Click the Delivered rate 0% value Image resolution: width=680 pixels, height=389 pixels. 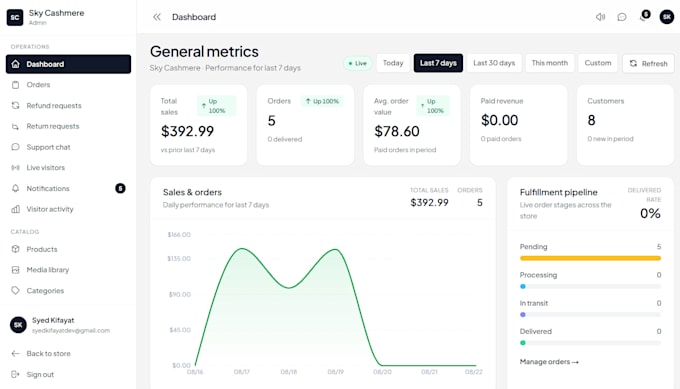[650, 213]
